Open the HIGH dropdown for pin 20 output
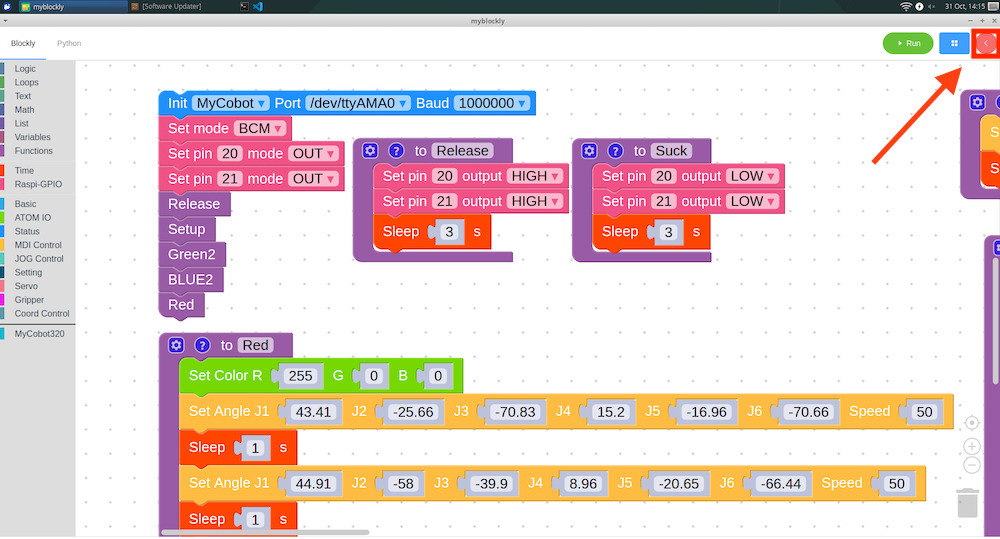1000x539 pixels. (x=534, y=176)
